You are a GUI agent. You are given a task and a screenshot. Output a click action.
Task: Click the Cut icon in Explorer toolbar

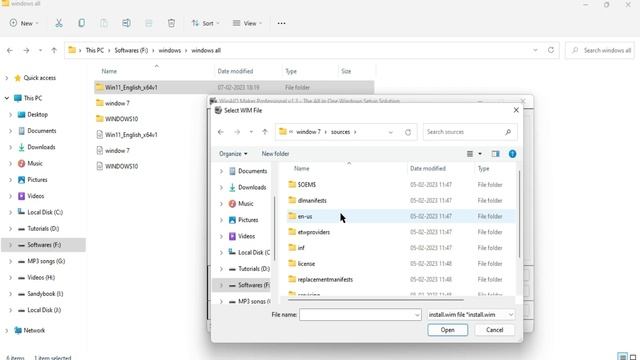point(59,23)
